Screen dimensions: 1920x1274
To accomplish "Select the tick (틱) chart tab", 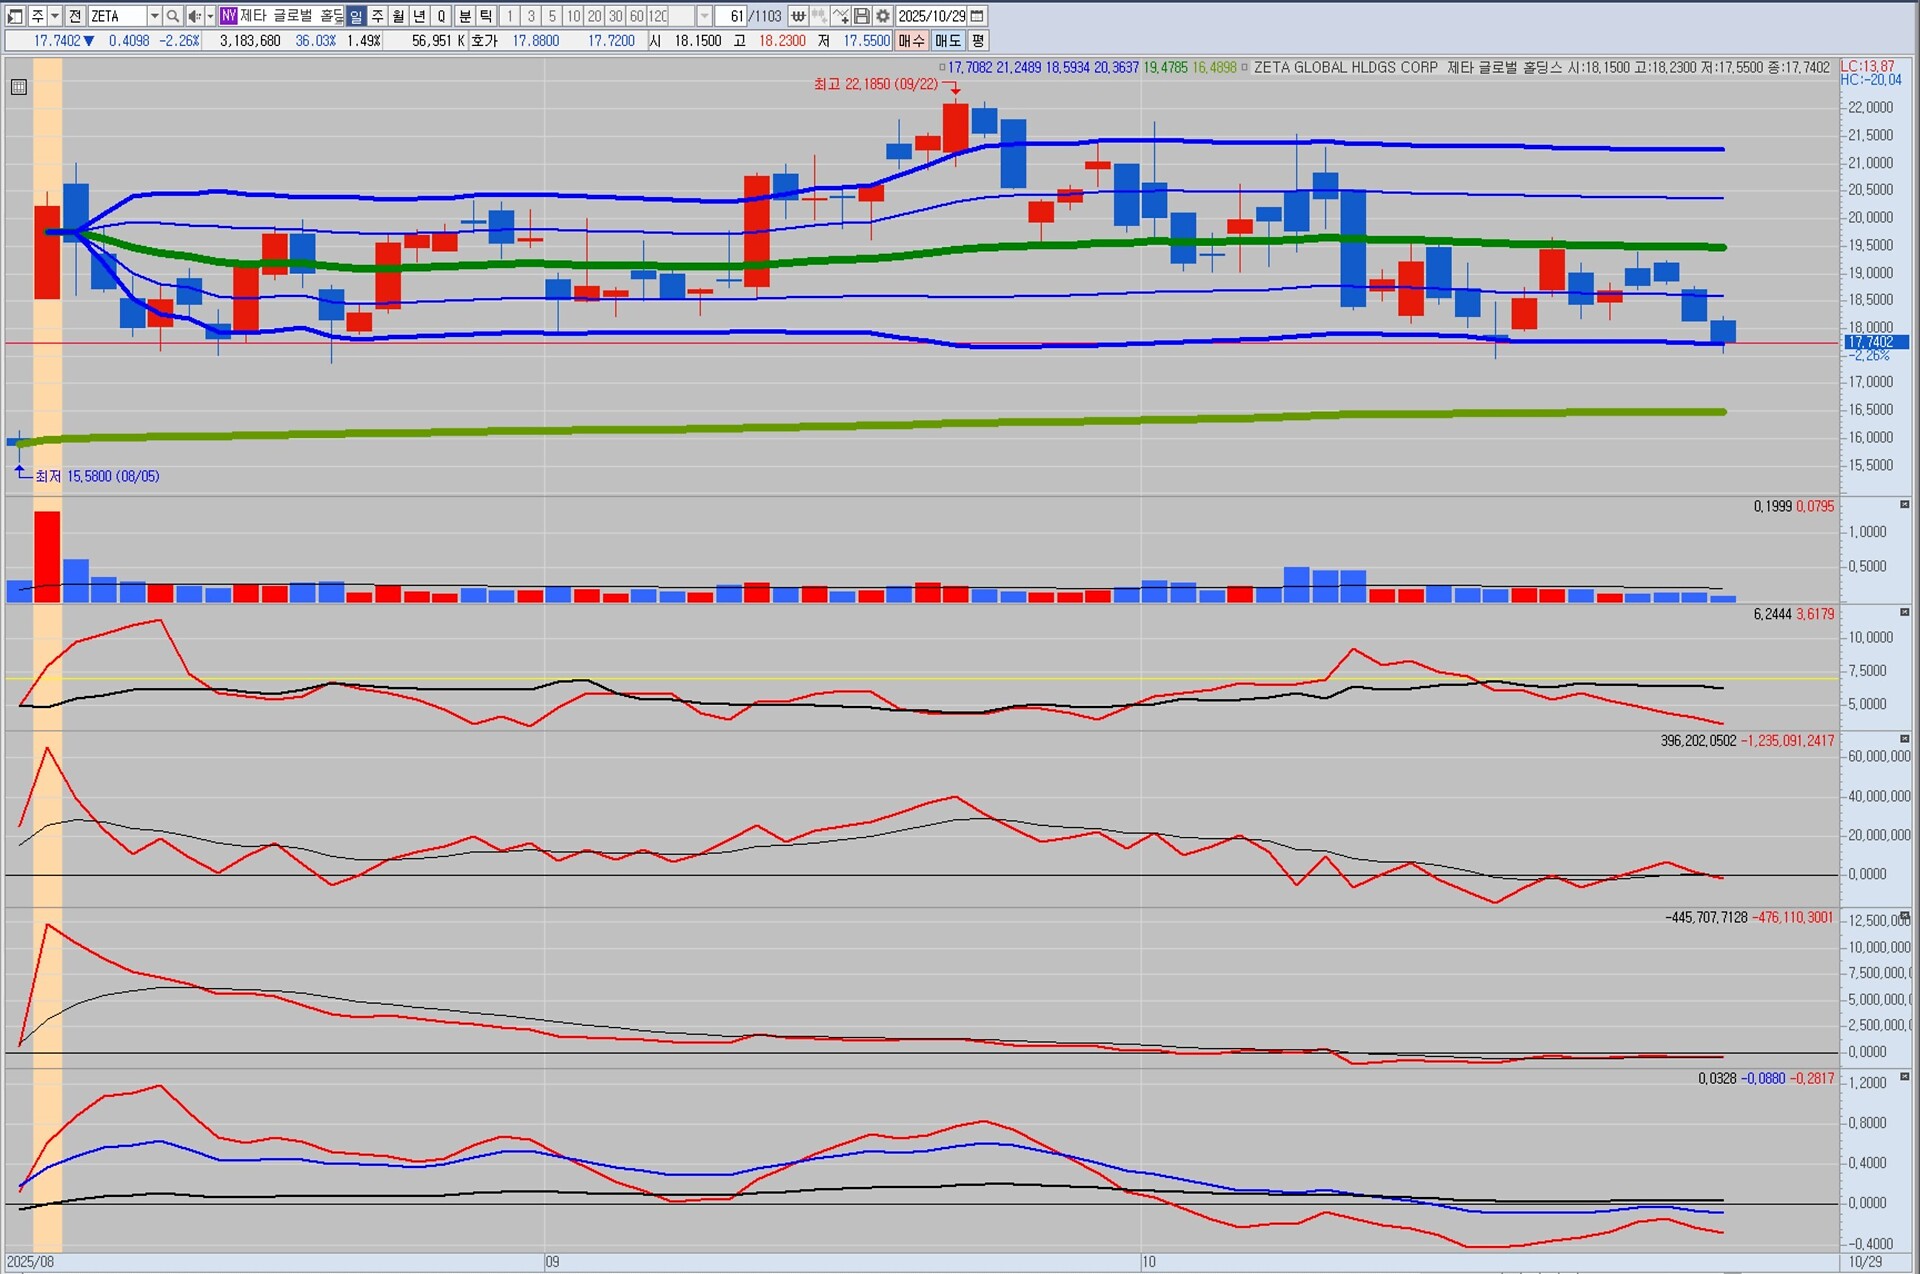I will (486, 16).
